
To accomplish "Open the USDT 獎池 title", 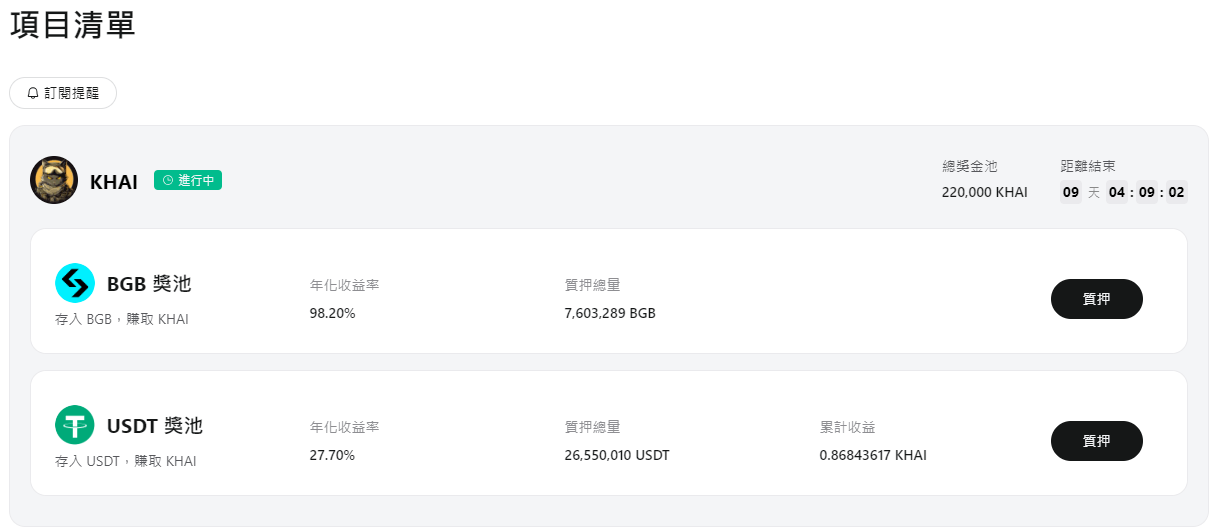I will [155, 426].
